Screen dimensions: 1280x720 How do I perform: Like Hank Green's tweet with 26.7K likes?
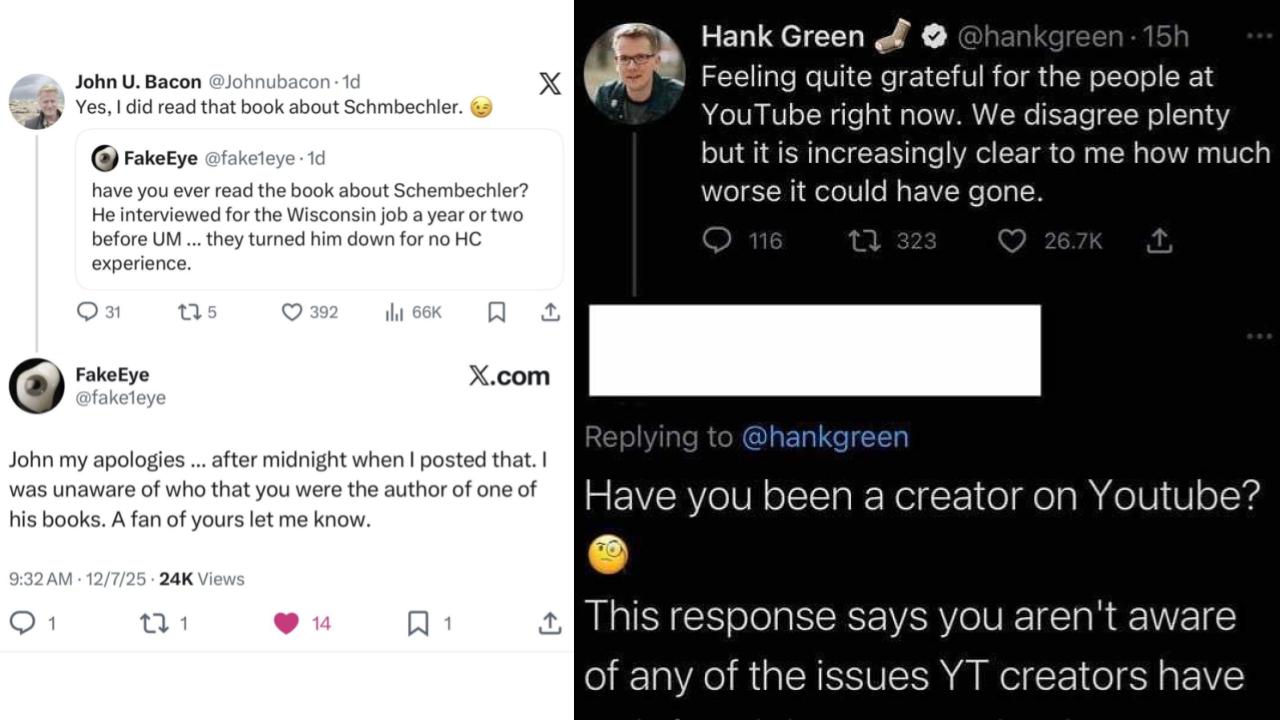tap(1012, 240)
